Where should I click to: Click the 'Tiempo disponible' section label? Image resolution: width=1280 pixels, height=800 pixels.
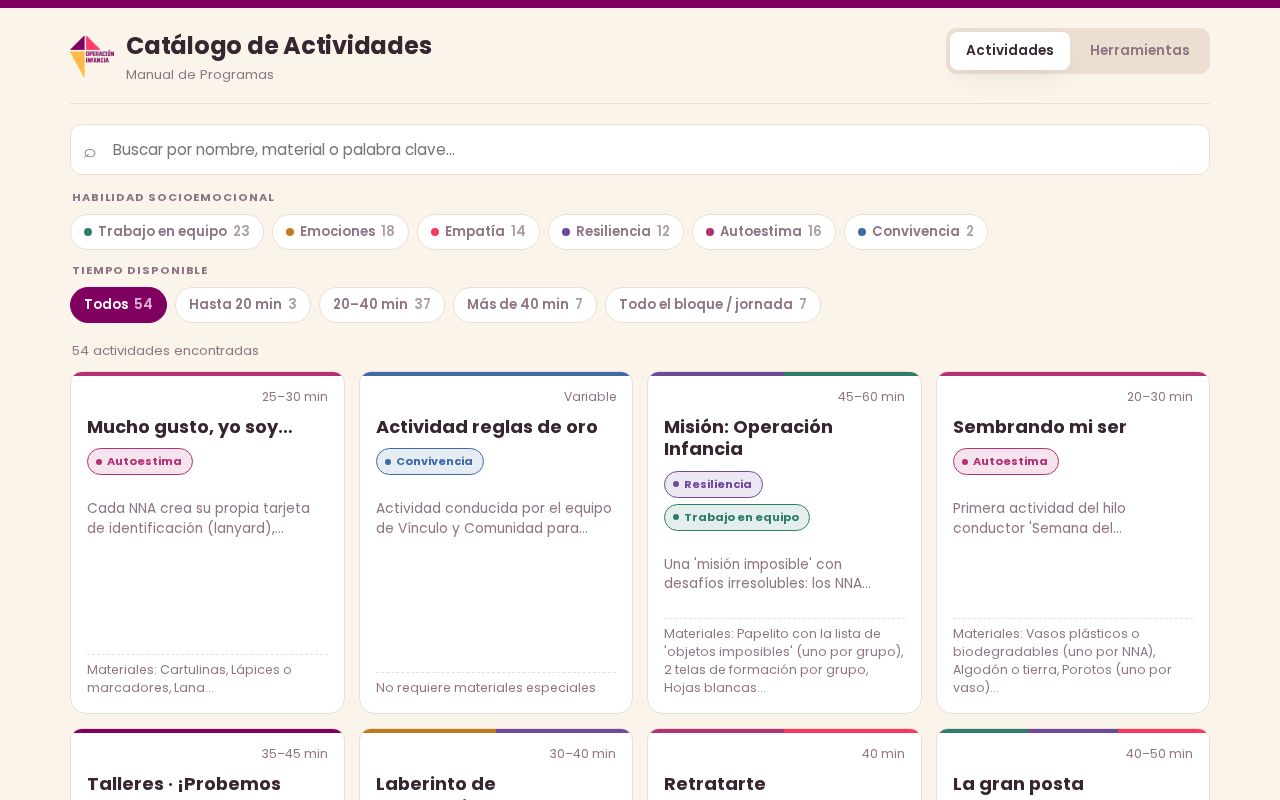click(140, 271)
